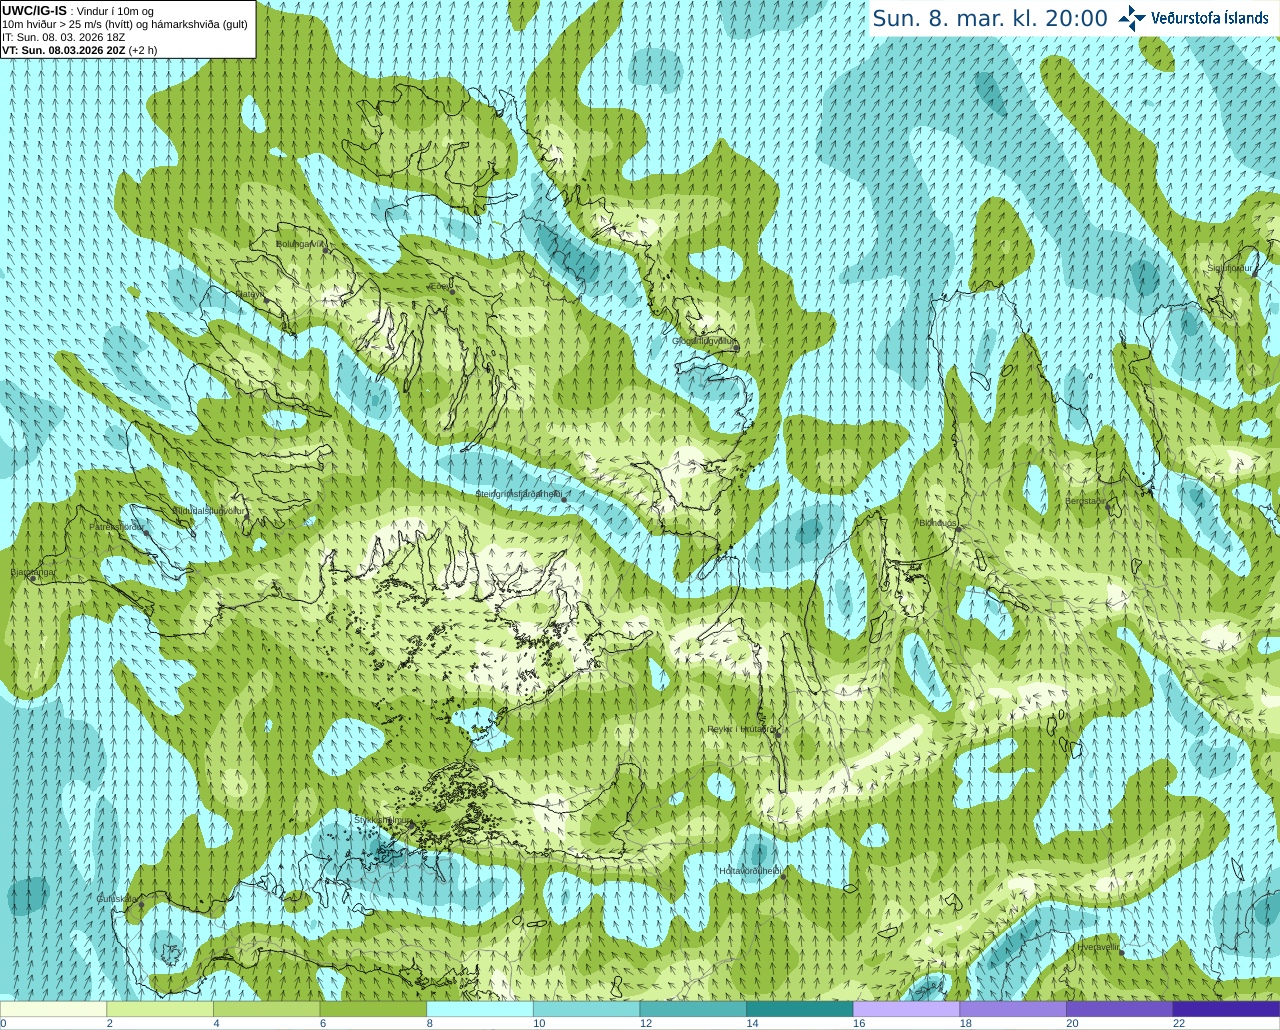Viewport: 1280px width, 1030px height.
Task: Select the Flateyri station label
Action: (250, 293)
